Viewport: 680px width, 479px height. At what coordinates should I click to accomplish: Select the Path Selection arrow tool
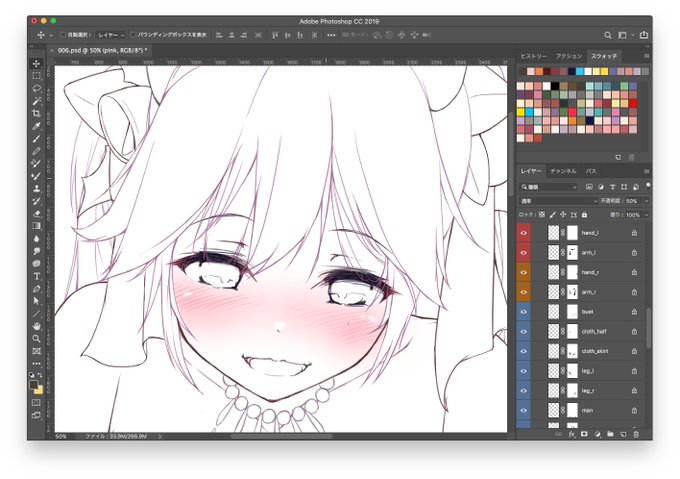(36, 301)
